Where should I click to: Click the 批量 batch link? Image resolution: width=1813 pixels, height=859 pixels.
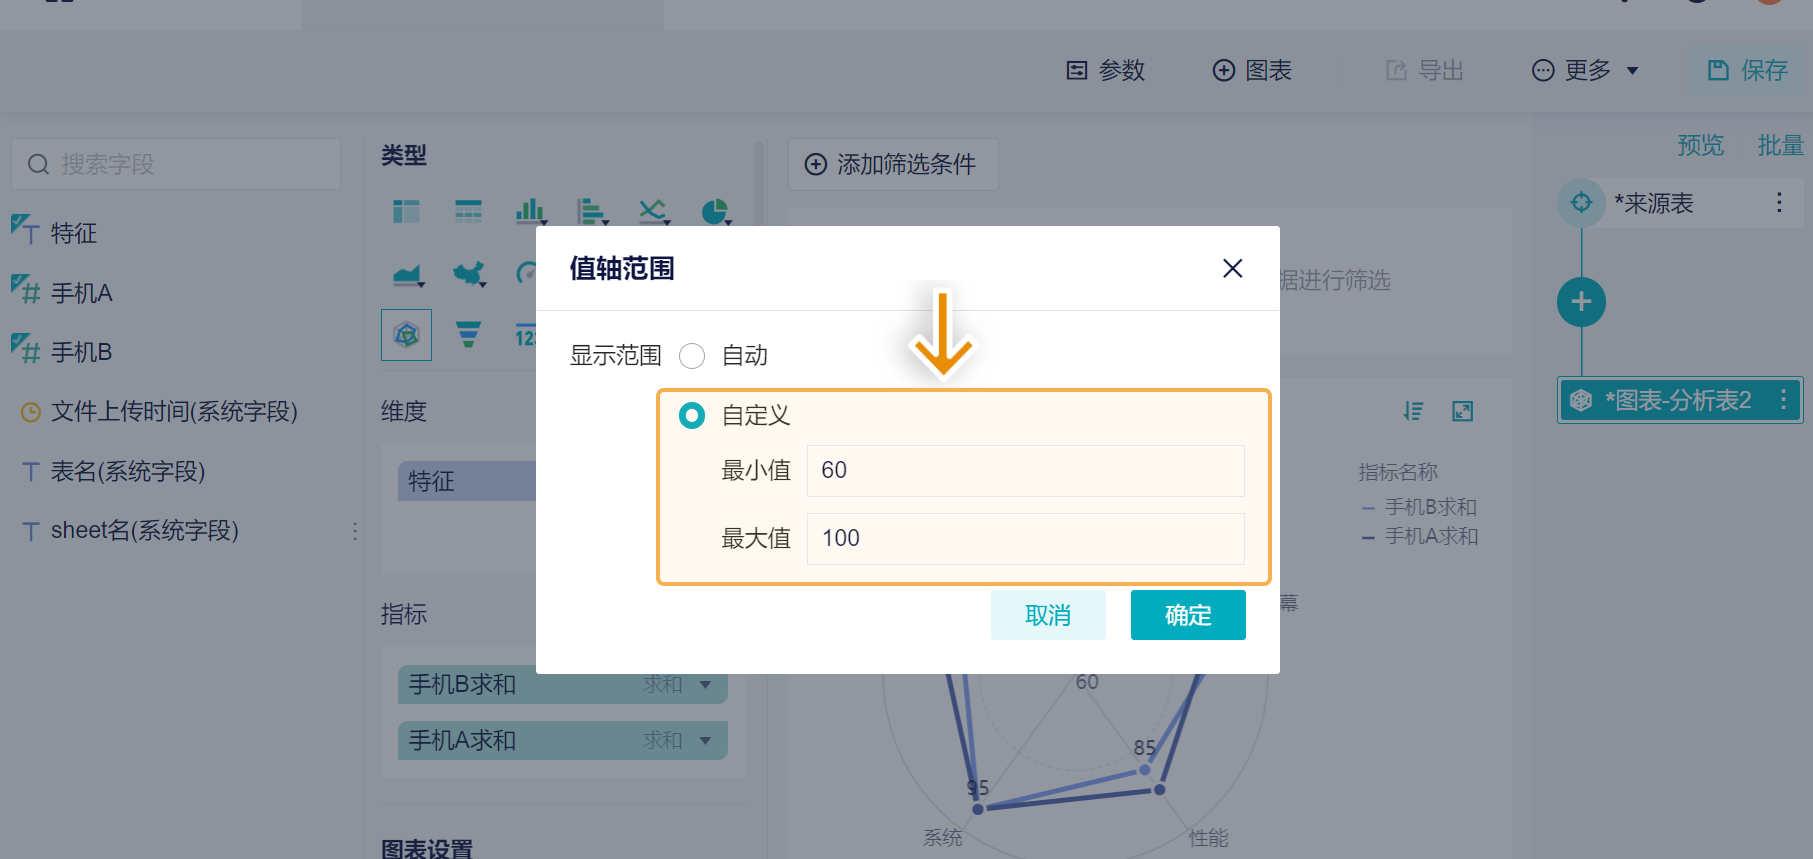(x=1780, y=146)
